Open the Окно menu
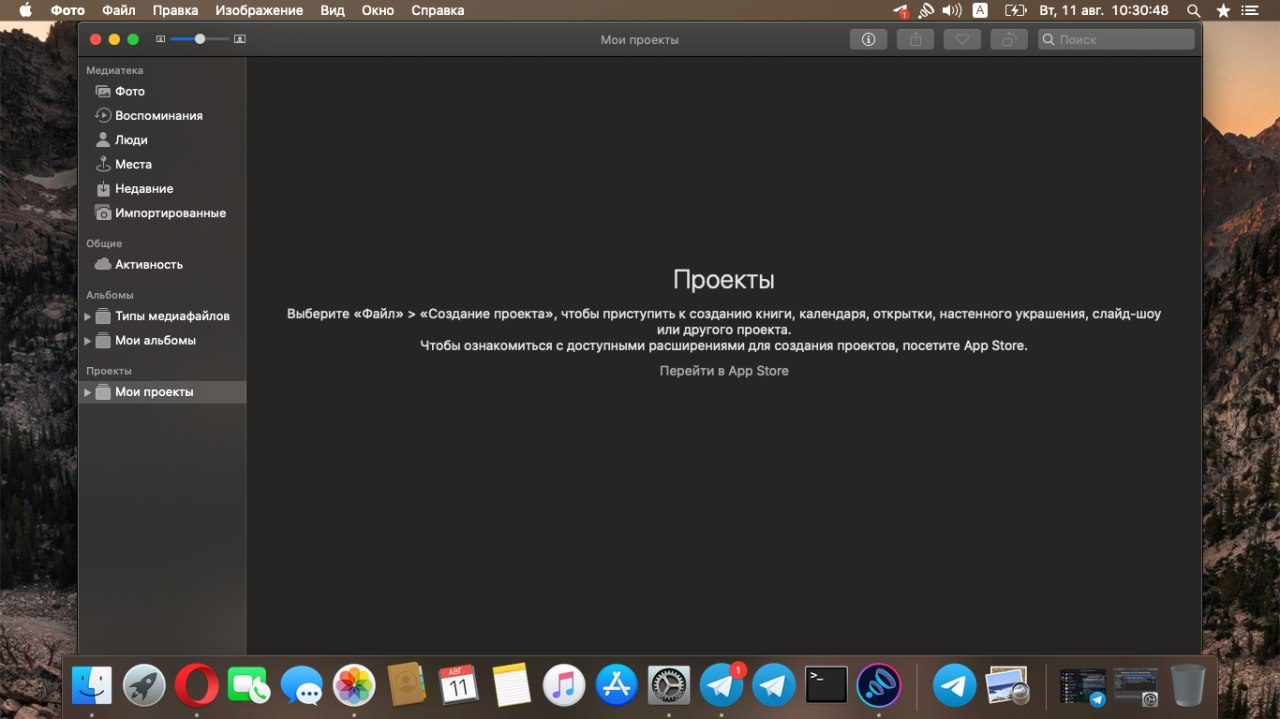This screenshot has height=719, width=1280. 378,10
